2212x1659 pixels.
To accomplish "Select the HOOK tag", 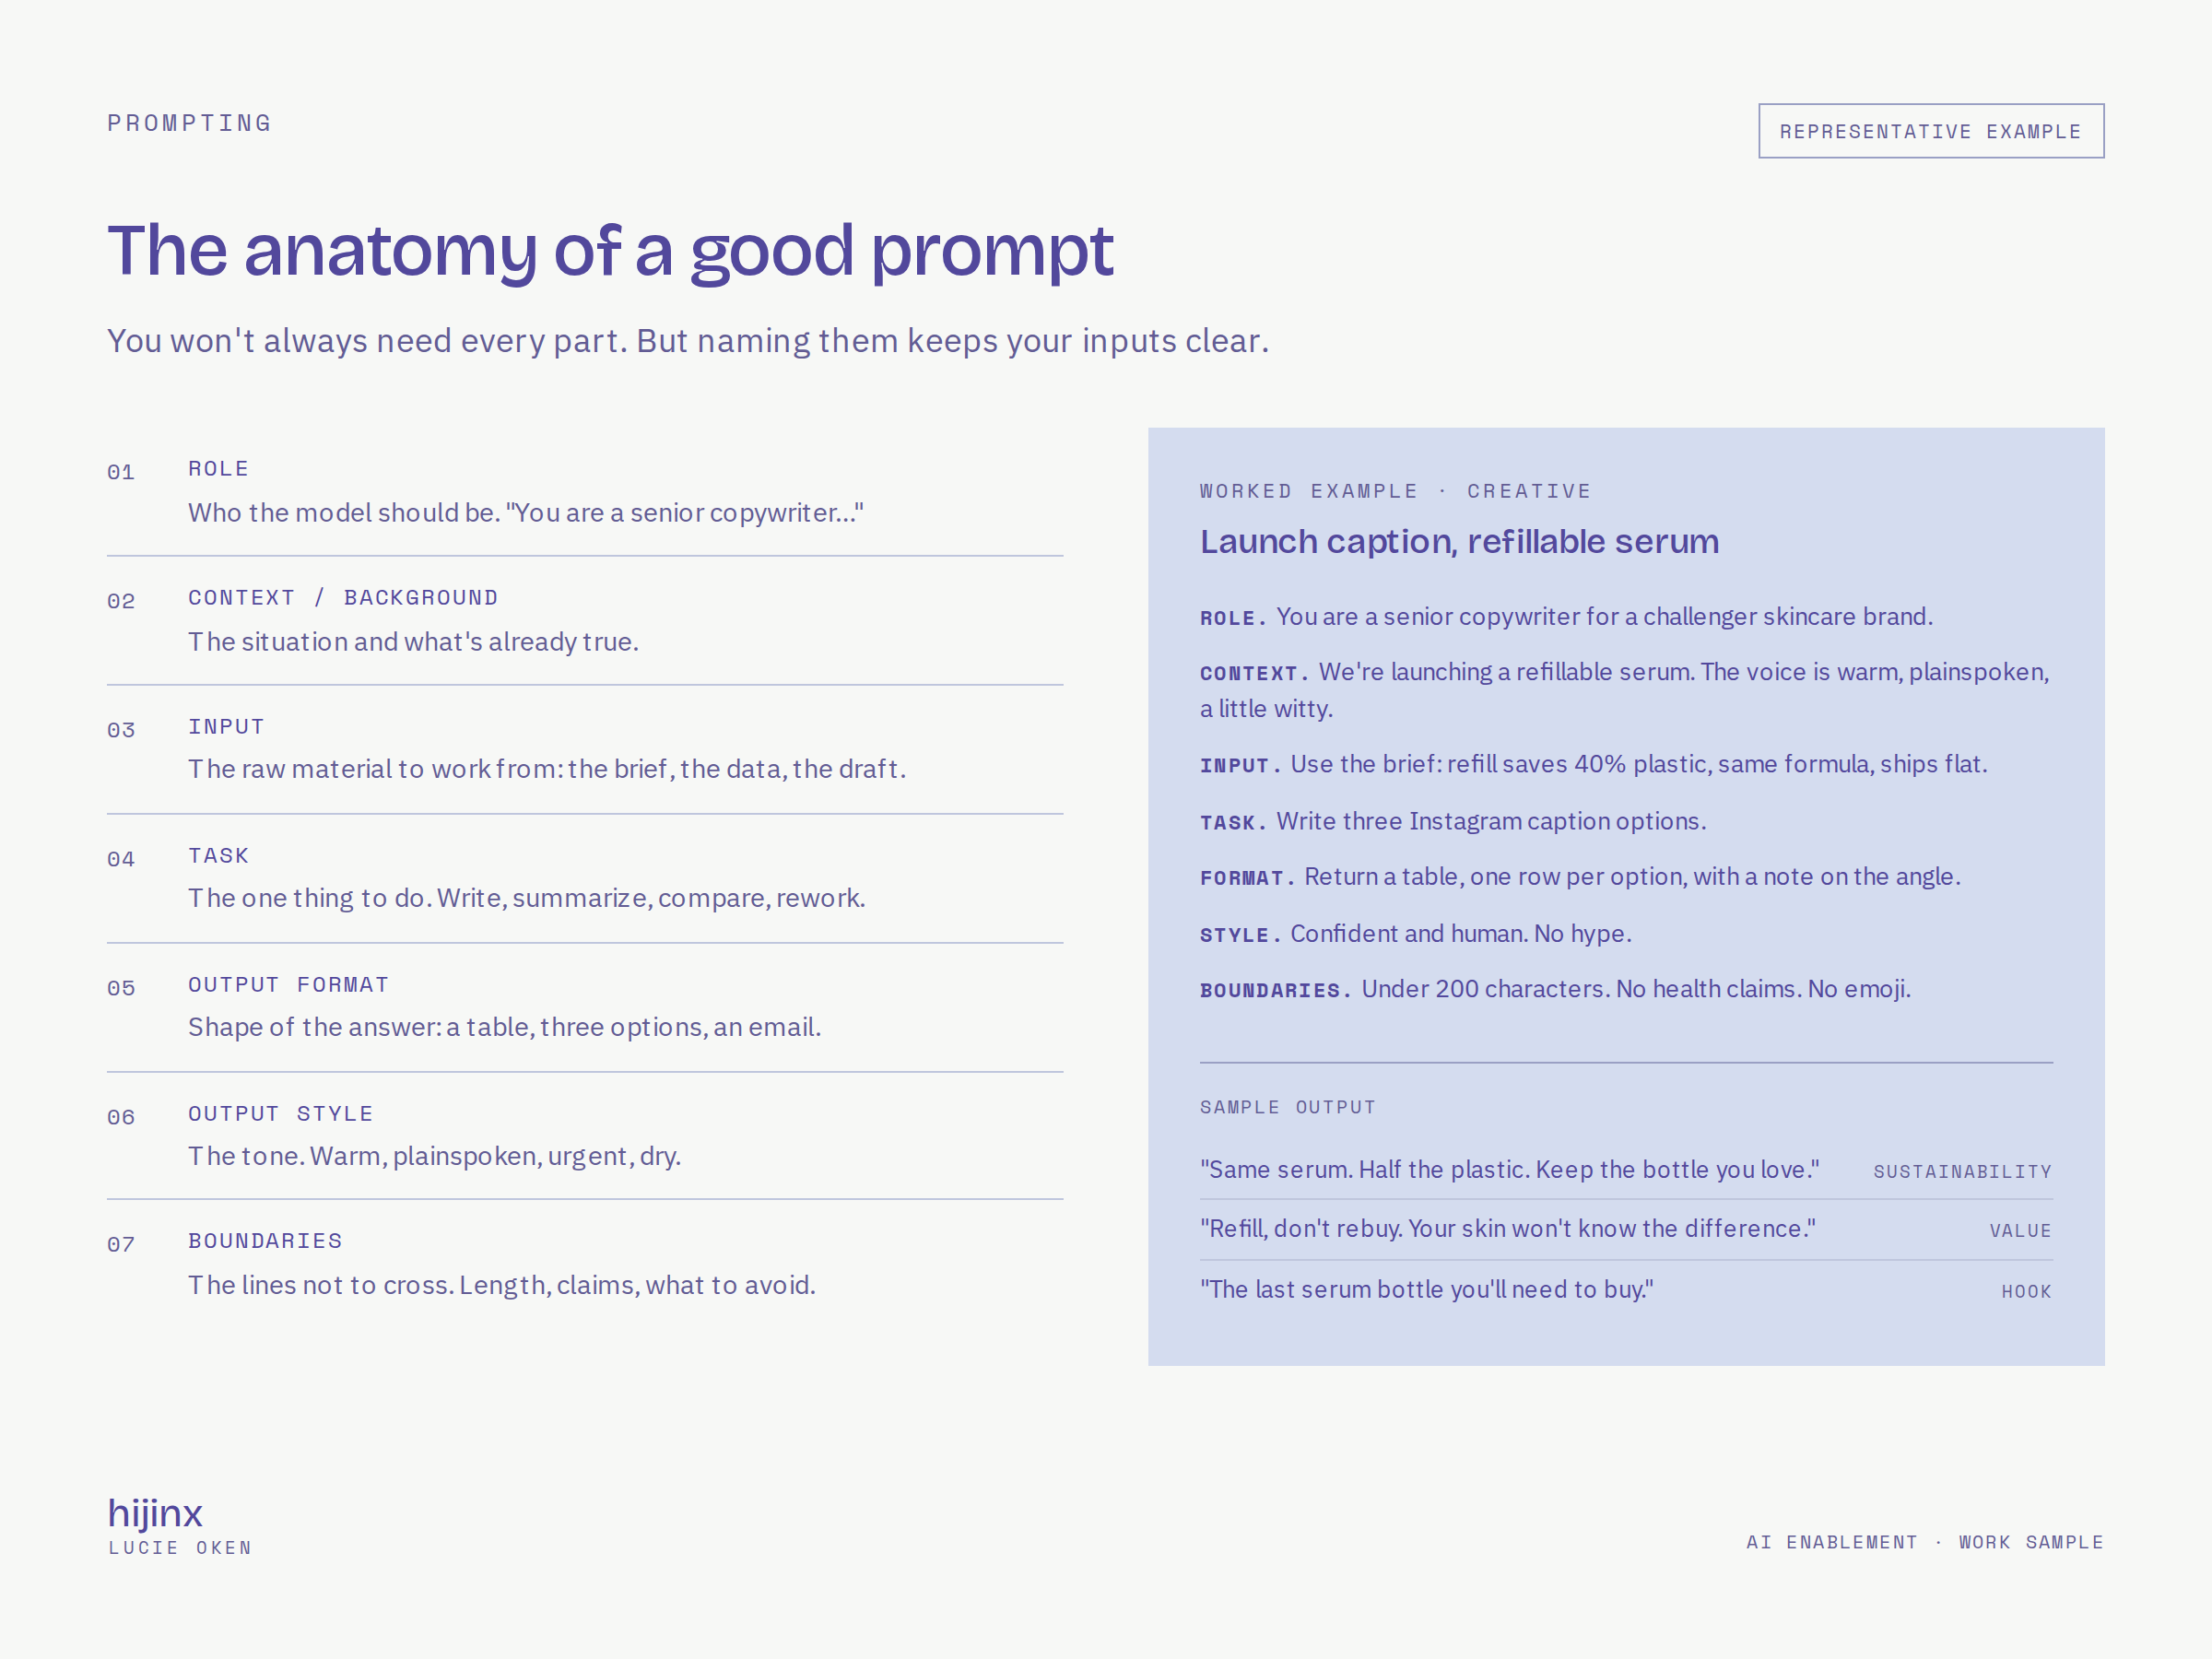I will pyautogui.click(x=2026, y=1291).
